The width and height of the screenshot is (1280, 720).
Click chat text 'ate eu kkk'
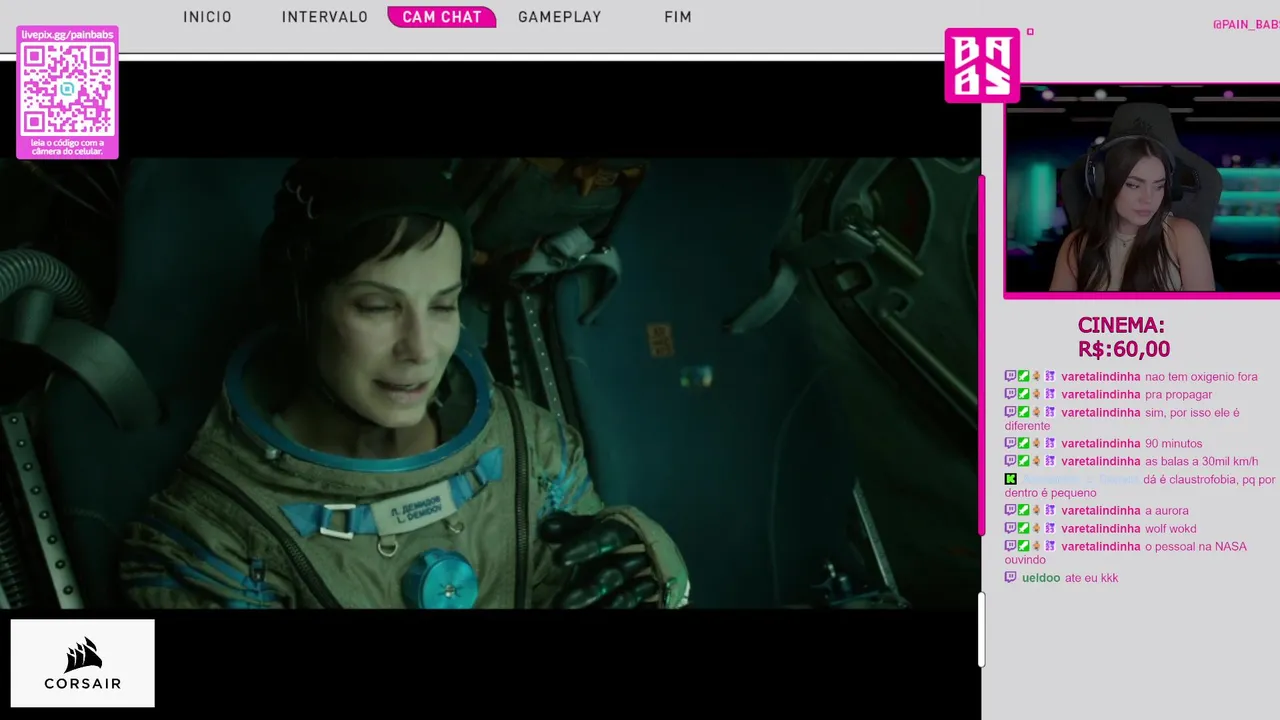point(1091,578)
